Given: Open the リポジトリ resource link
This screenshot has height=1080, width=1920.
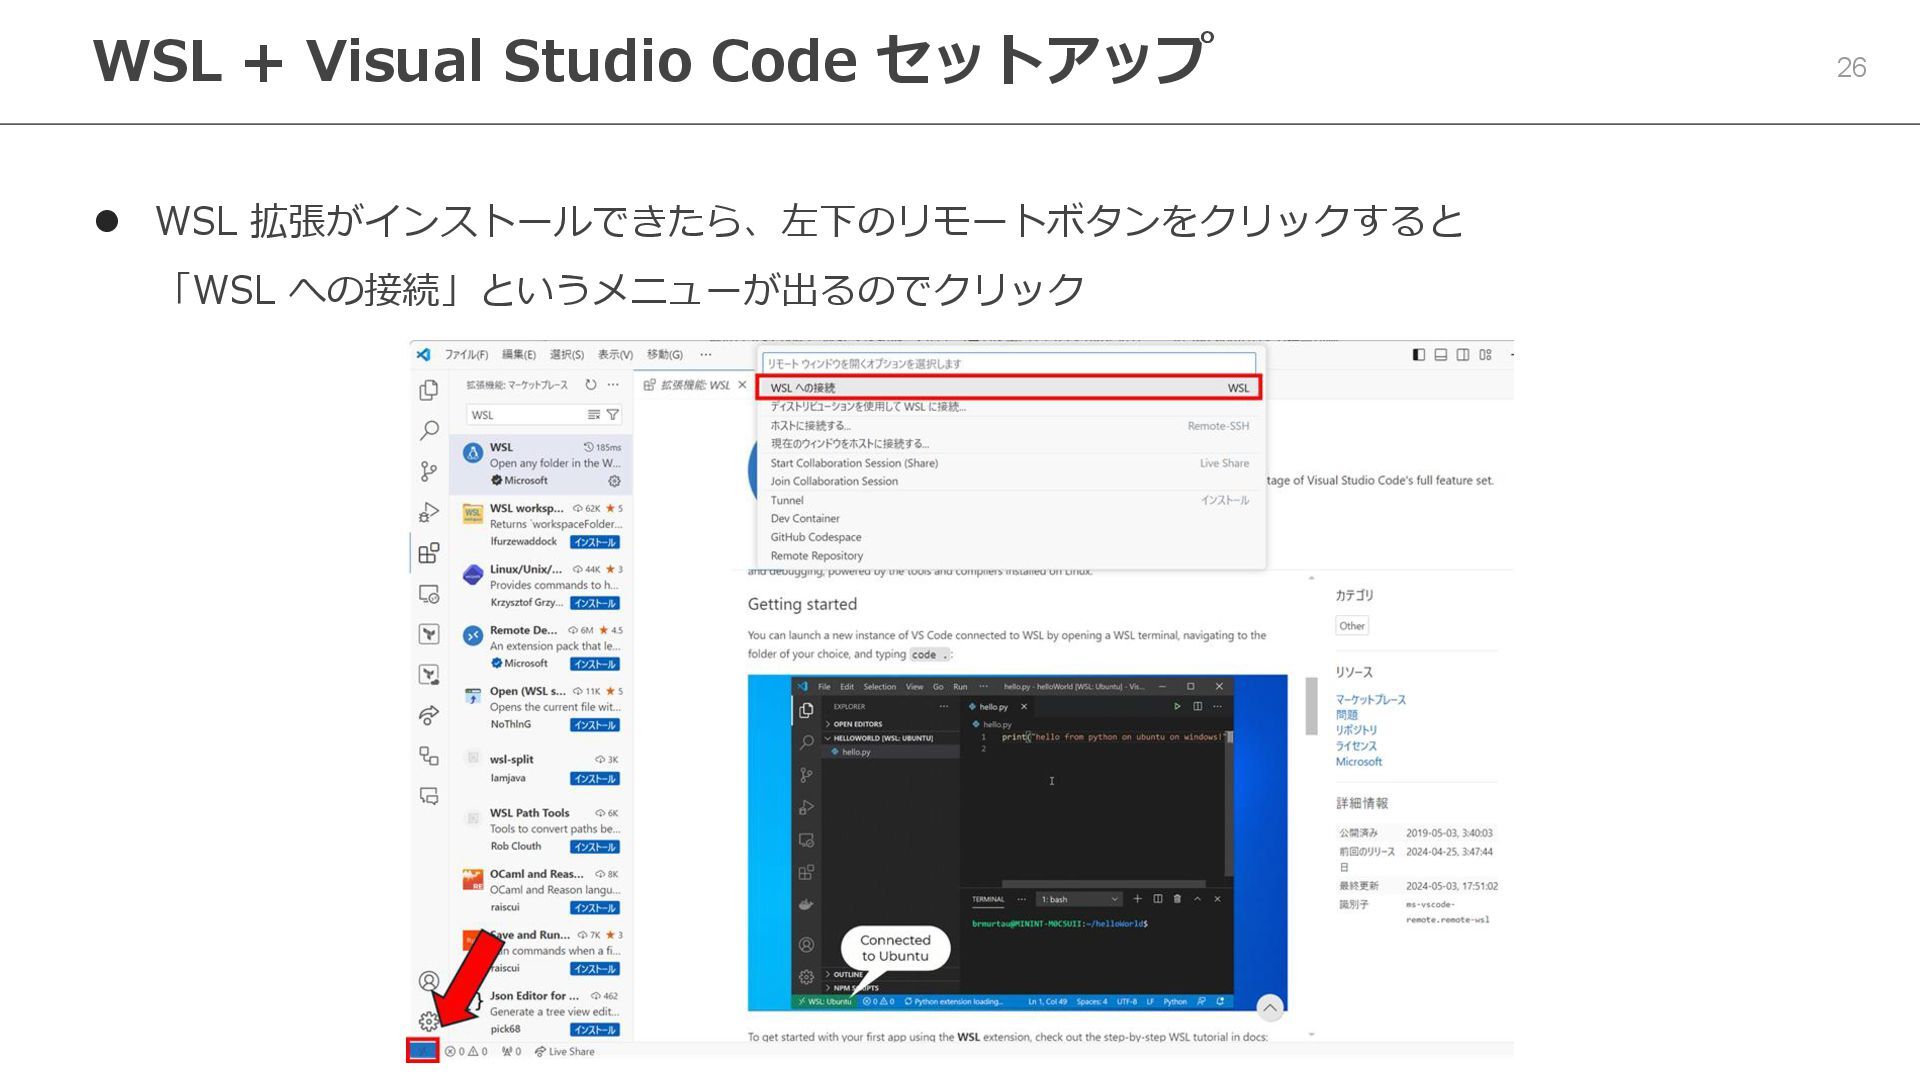Looking at the screenshot, I should pos(1357,730).
